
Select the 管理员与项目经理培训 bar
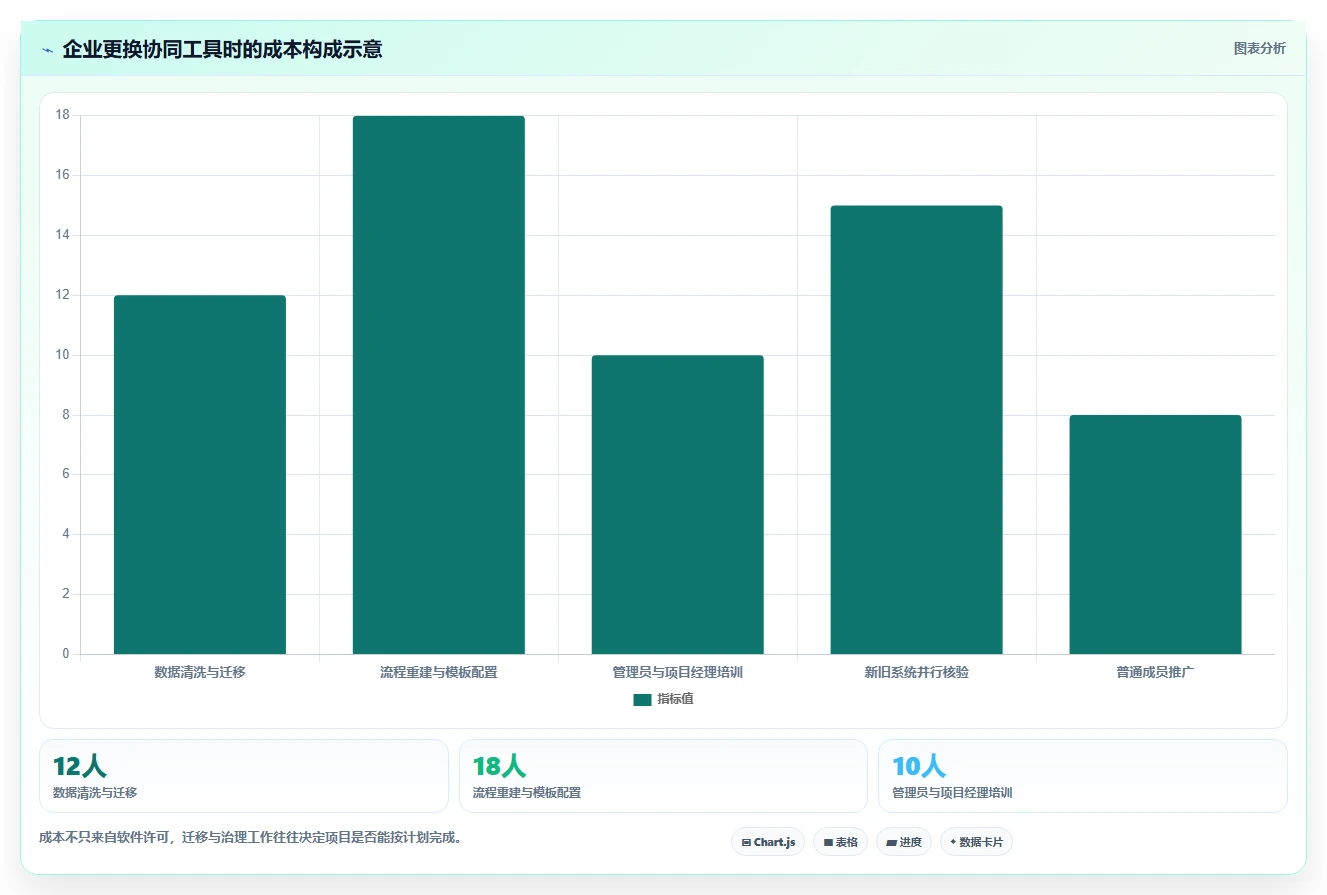pos(678,505)
